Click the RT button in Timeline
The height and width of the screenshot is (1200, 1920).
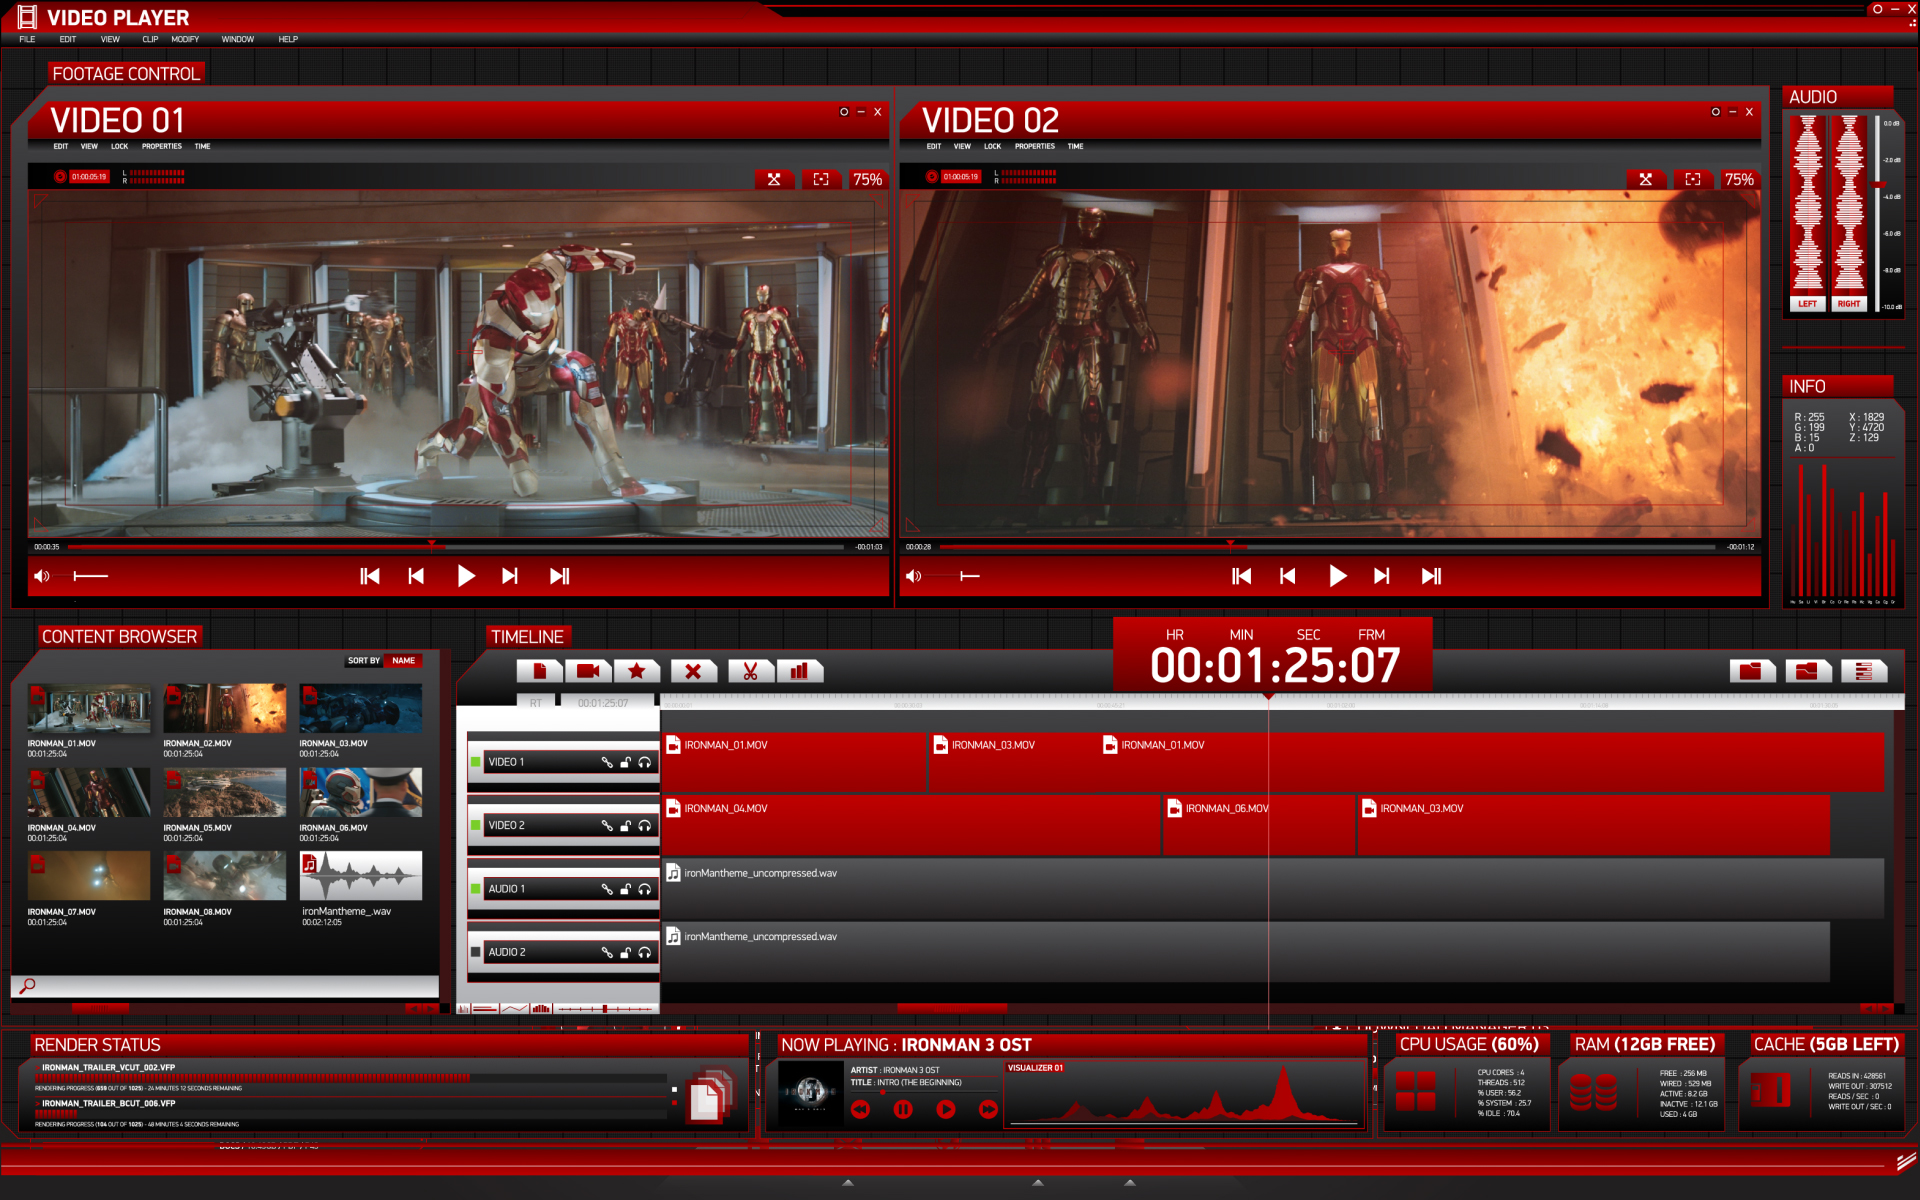click(x=536, y=703)
